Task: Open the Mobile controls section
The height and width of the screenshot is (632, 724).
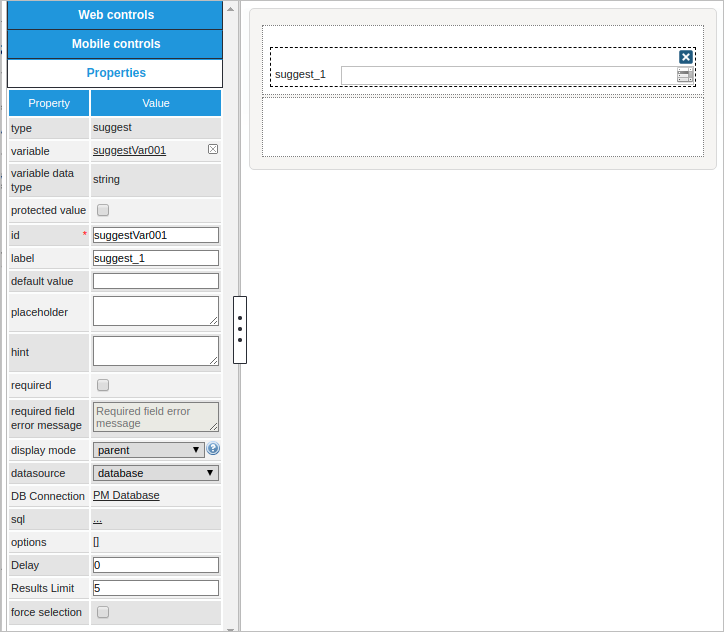Action: pos(115,44)
